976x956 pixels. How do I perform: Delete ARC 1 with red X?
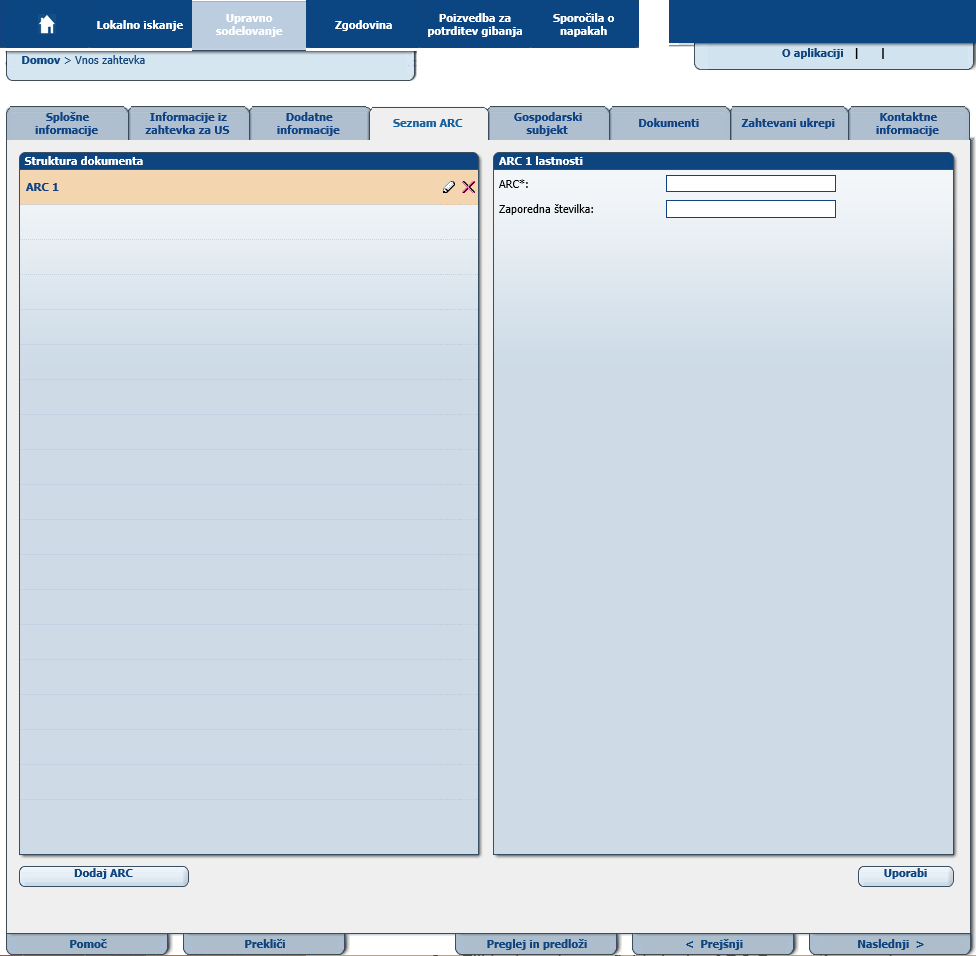[469, 187]
